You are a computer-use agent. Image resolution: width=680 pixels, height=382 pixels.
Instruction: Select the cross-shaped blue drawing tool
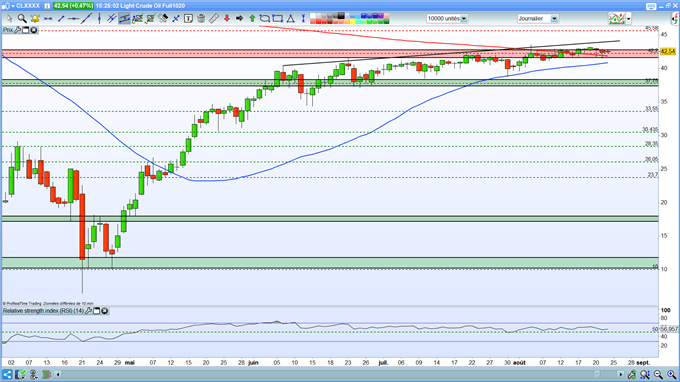pyautogui.click(x=176, y=19)
